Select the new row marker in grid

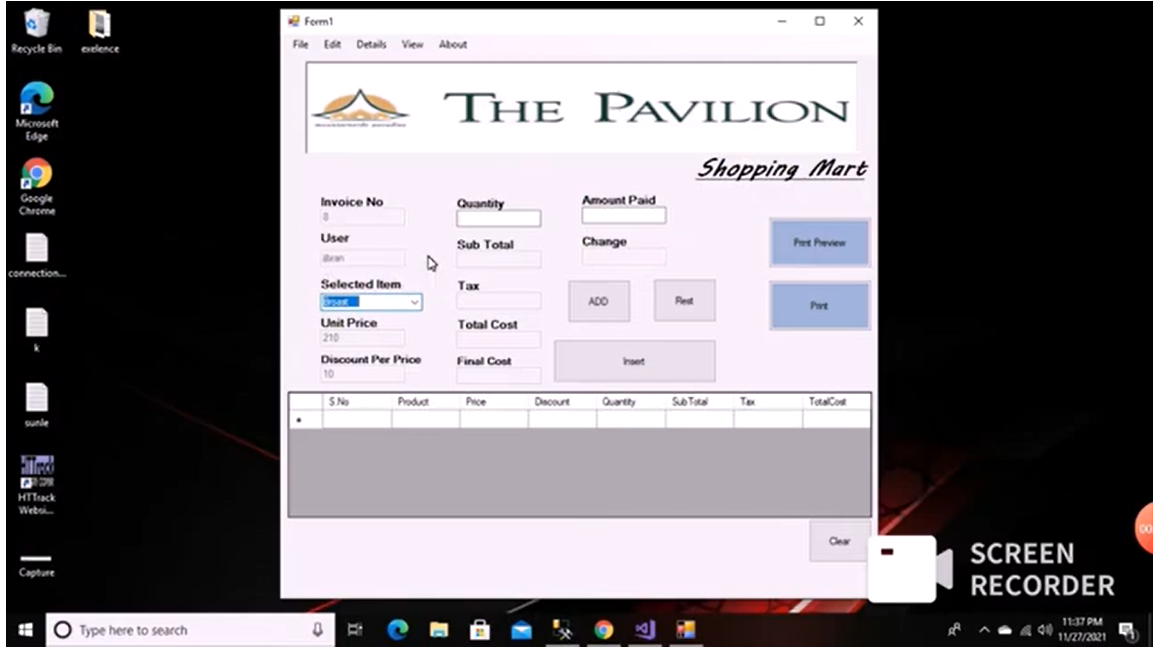coord(306,420)
